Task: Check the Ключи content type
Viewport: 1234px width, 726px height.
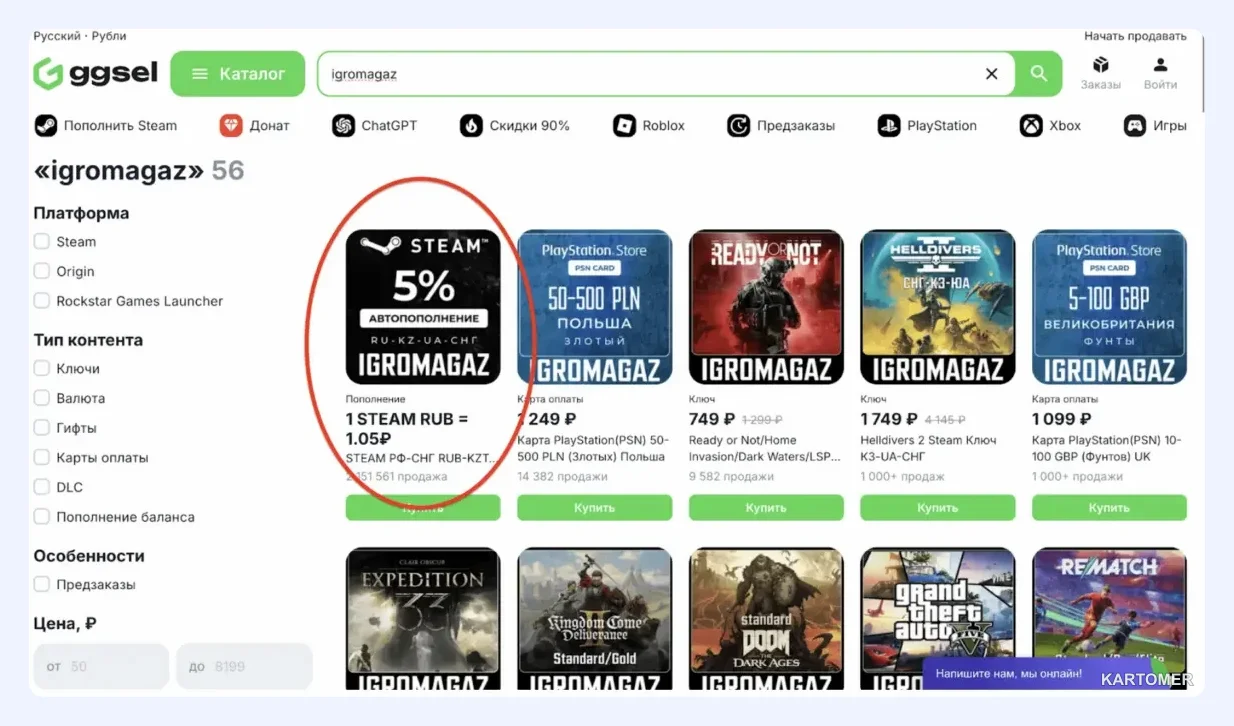Action: click(x=42, y=368)
